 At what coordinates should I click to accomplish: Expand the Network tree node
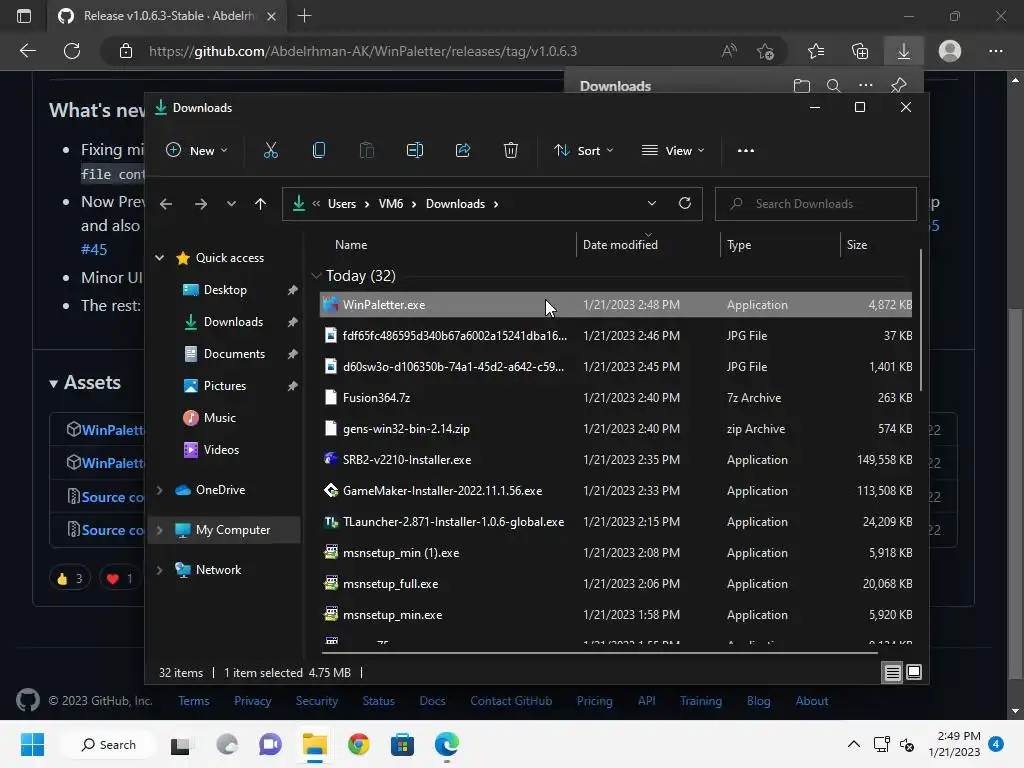coord(159,570)
